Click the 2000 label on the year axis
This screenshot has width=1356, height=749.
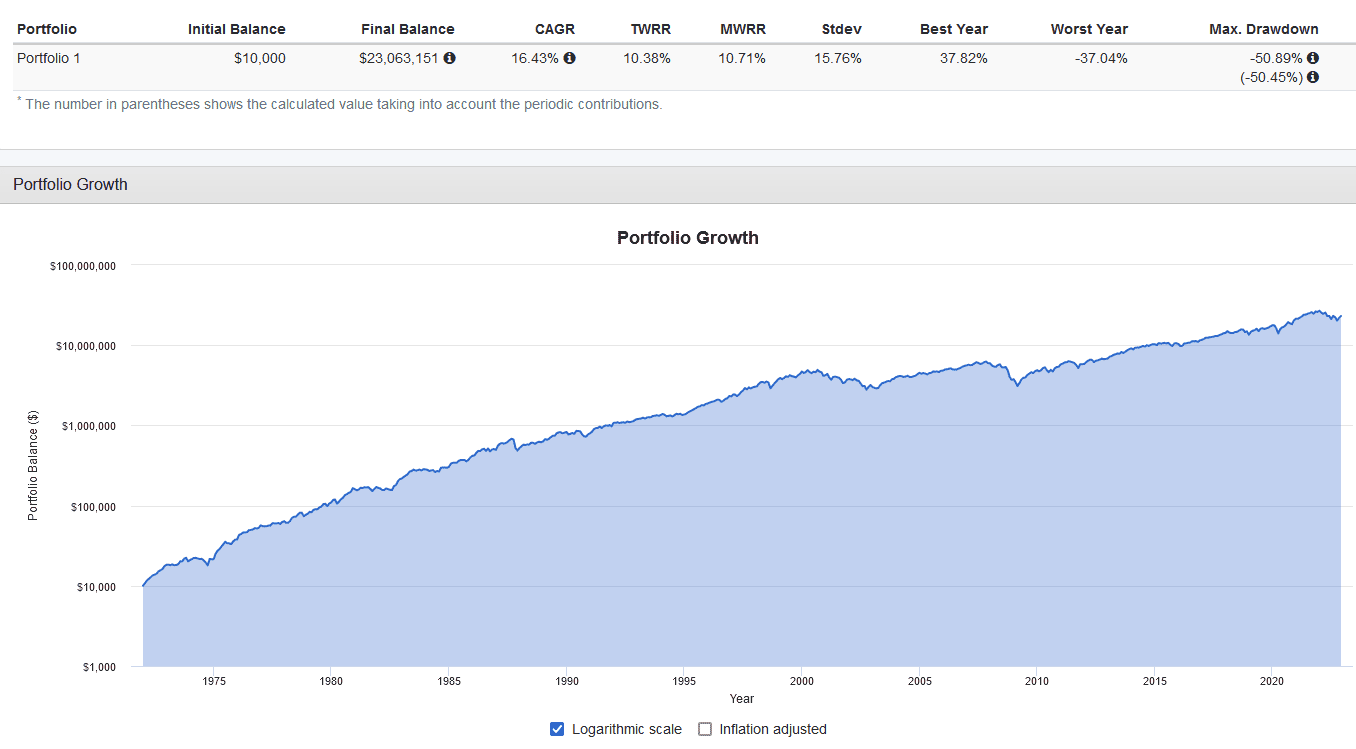pyautogui.click(x=801, y=681)
